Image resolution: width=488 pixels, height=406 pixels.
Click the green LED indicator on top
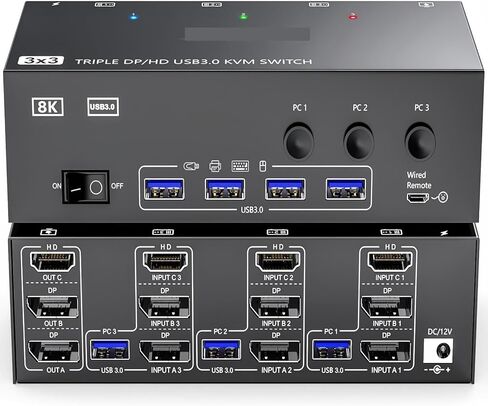(x=244, y=16)
